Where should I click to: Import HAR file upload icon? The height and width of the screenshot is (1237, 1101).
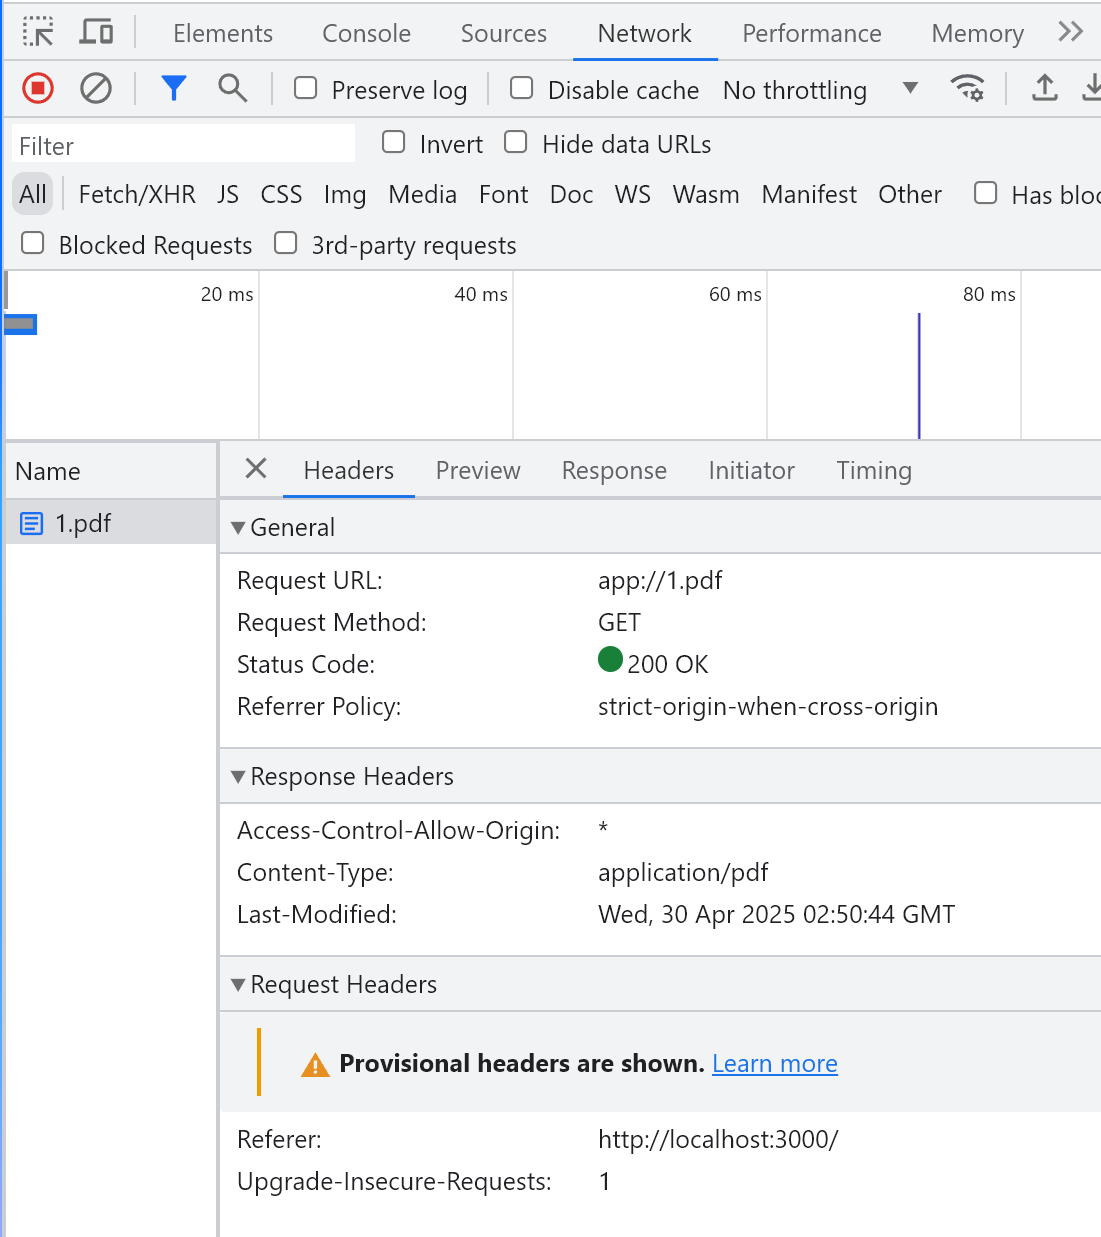1045,88
